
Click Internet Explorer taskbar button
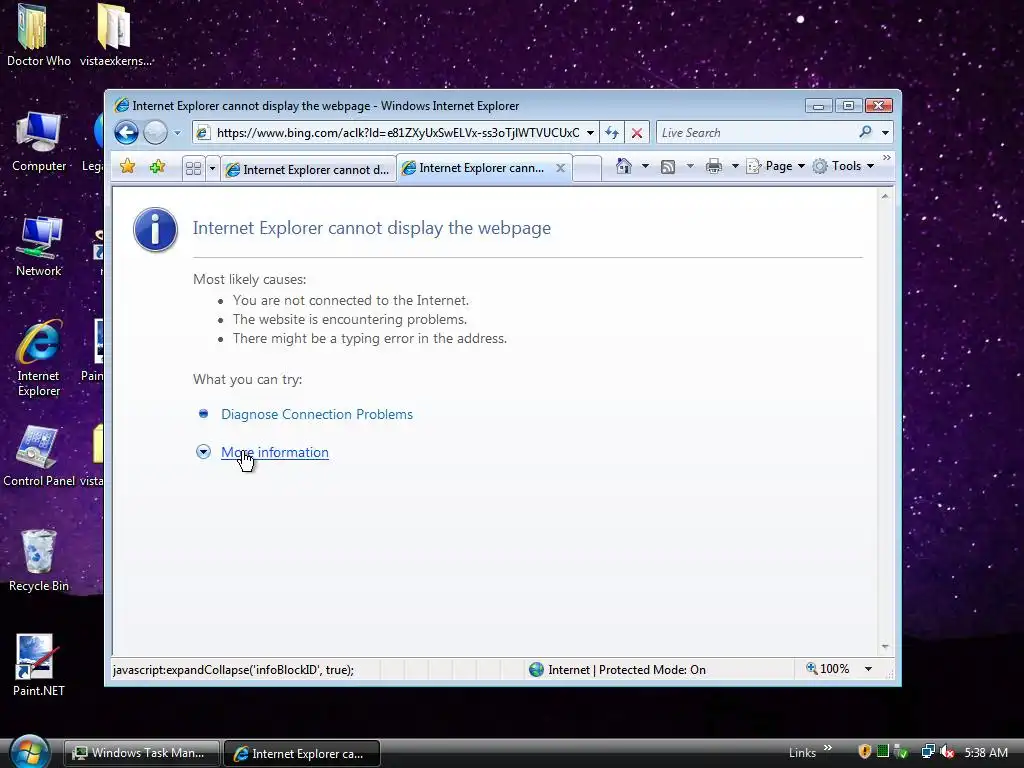302,754
